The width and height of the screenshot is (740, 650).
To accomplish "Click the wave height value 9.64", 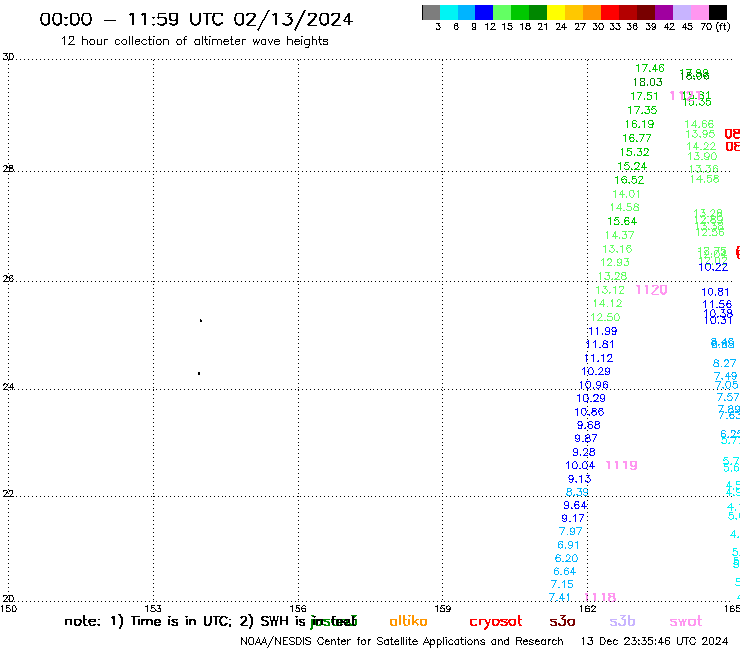I will click(574, 505).
